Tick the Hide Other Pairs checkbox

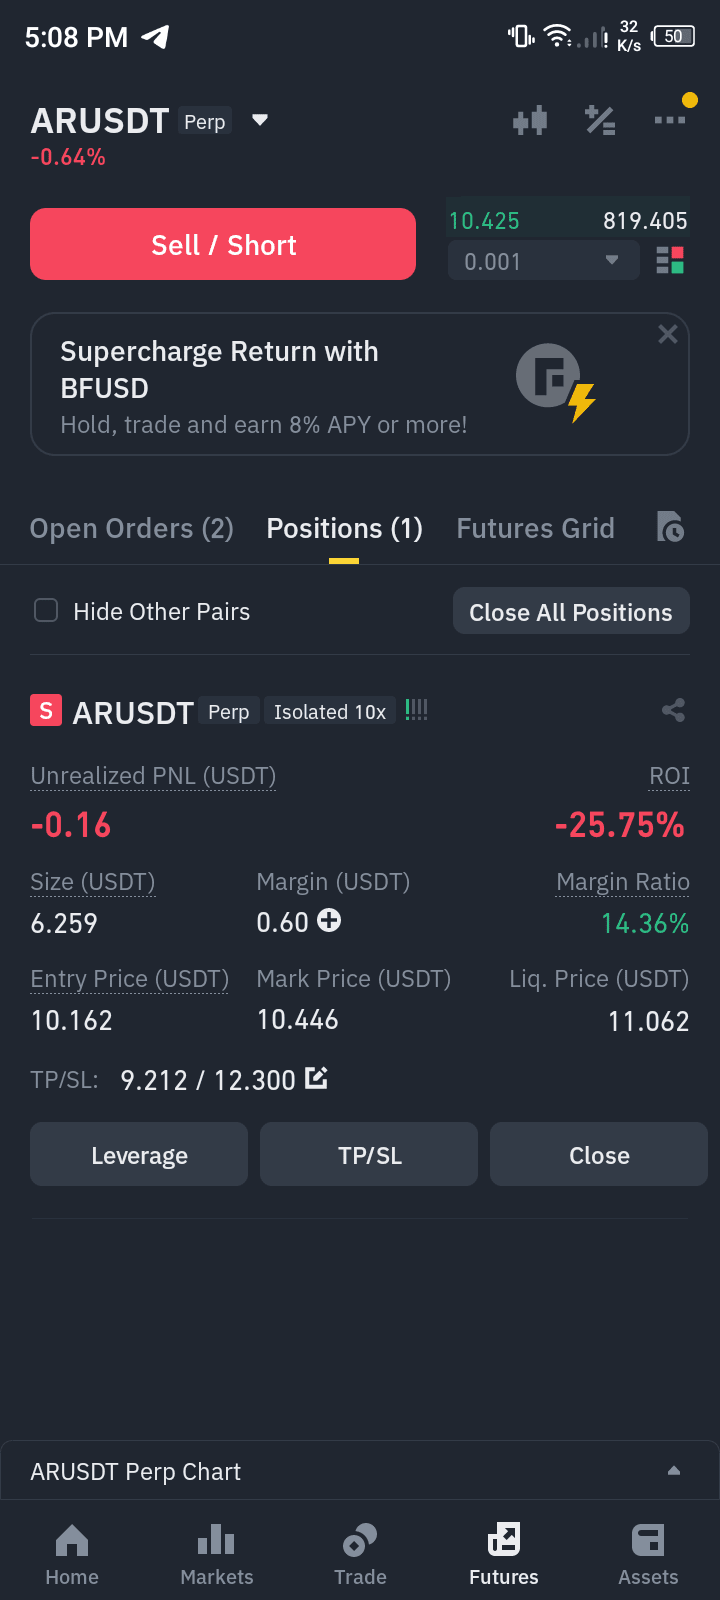tap(46, 610)
